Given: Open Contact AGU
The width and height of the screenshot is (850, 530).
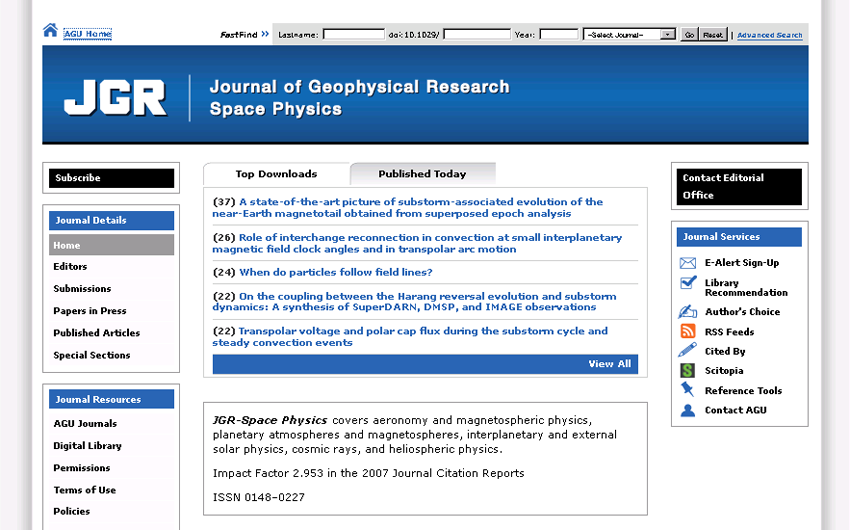Looking at the screenshot, I should point(735,410).
